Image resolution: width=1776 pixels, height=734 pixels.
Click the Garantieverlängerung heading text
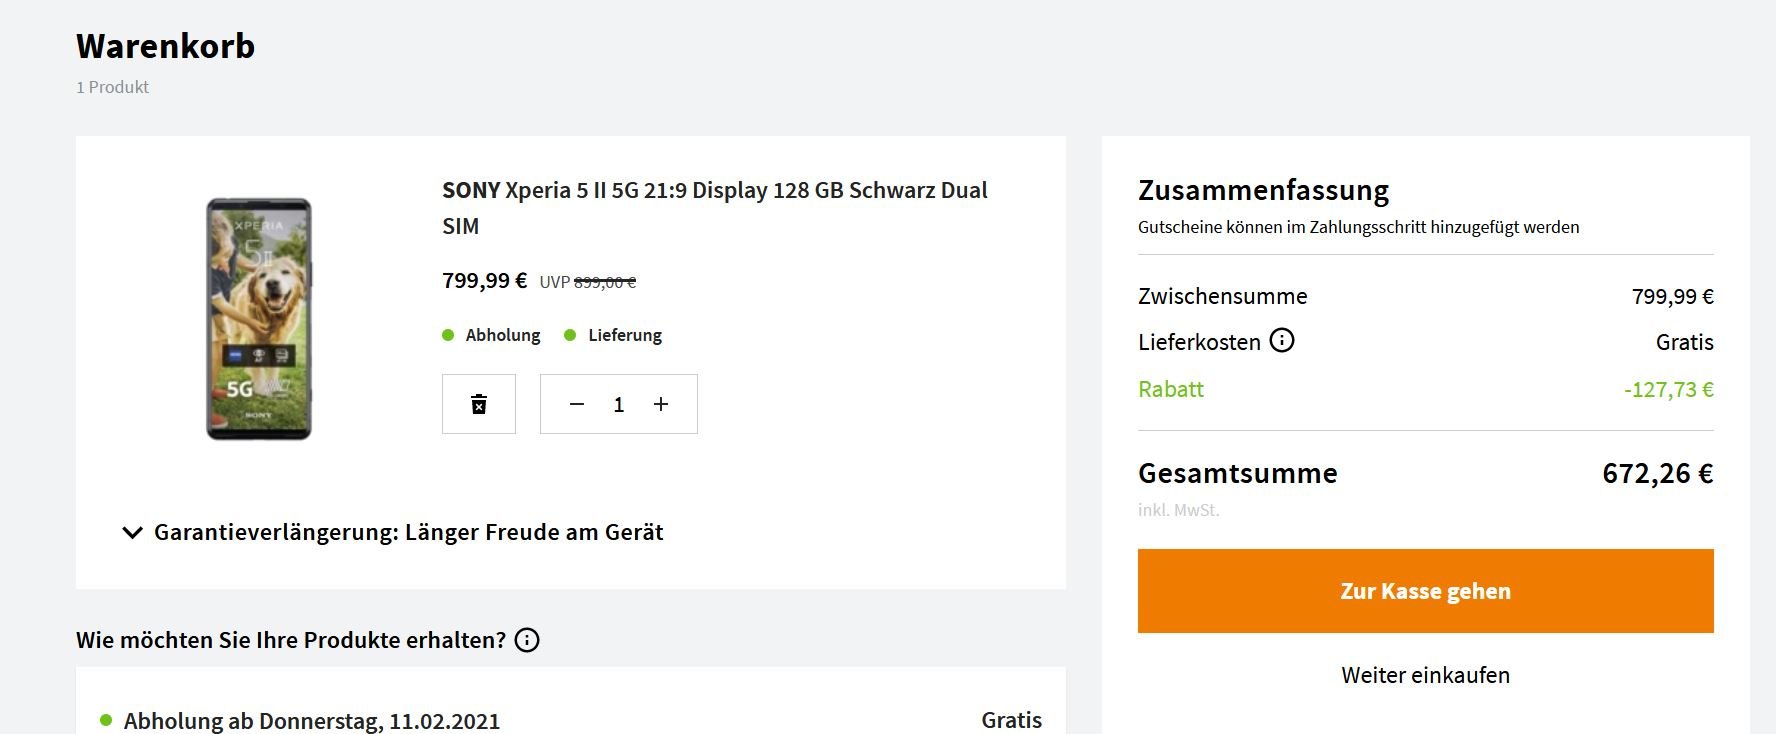[x=408, y=532]
